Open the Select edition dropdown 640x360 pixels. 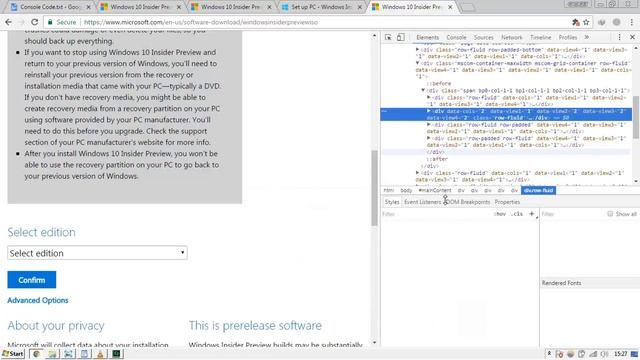(97, 253)
